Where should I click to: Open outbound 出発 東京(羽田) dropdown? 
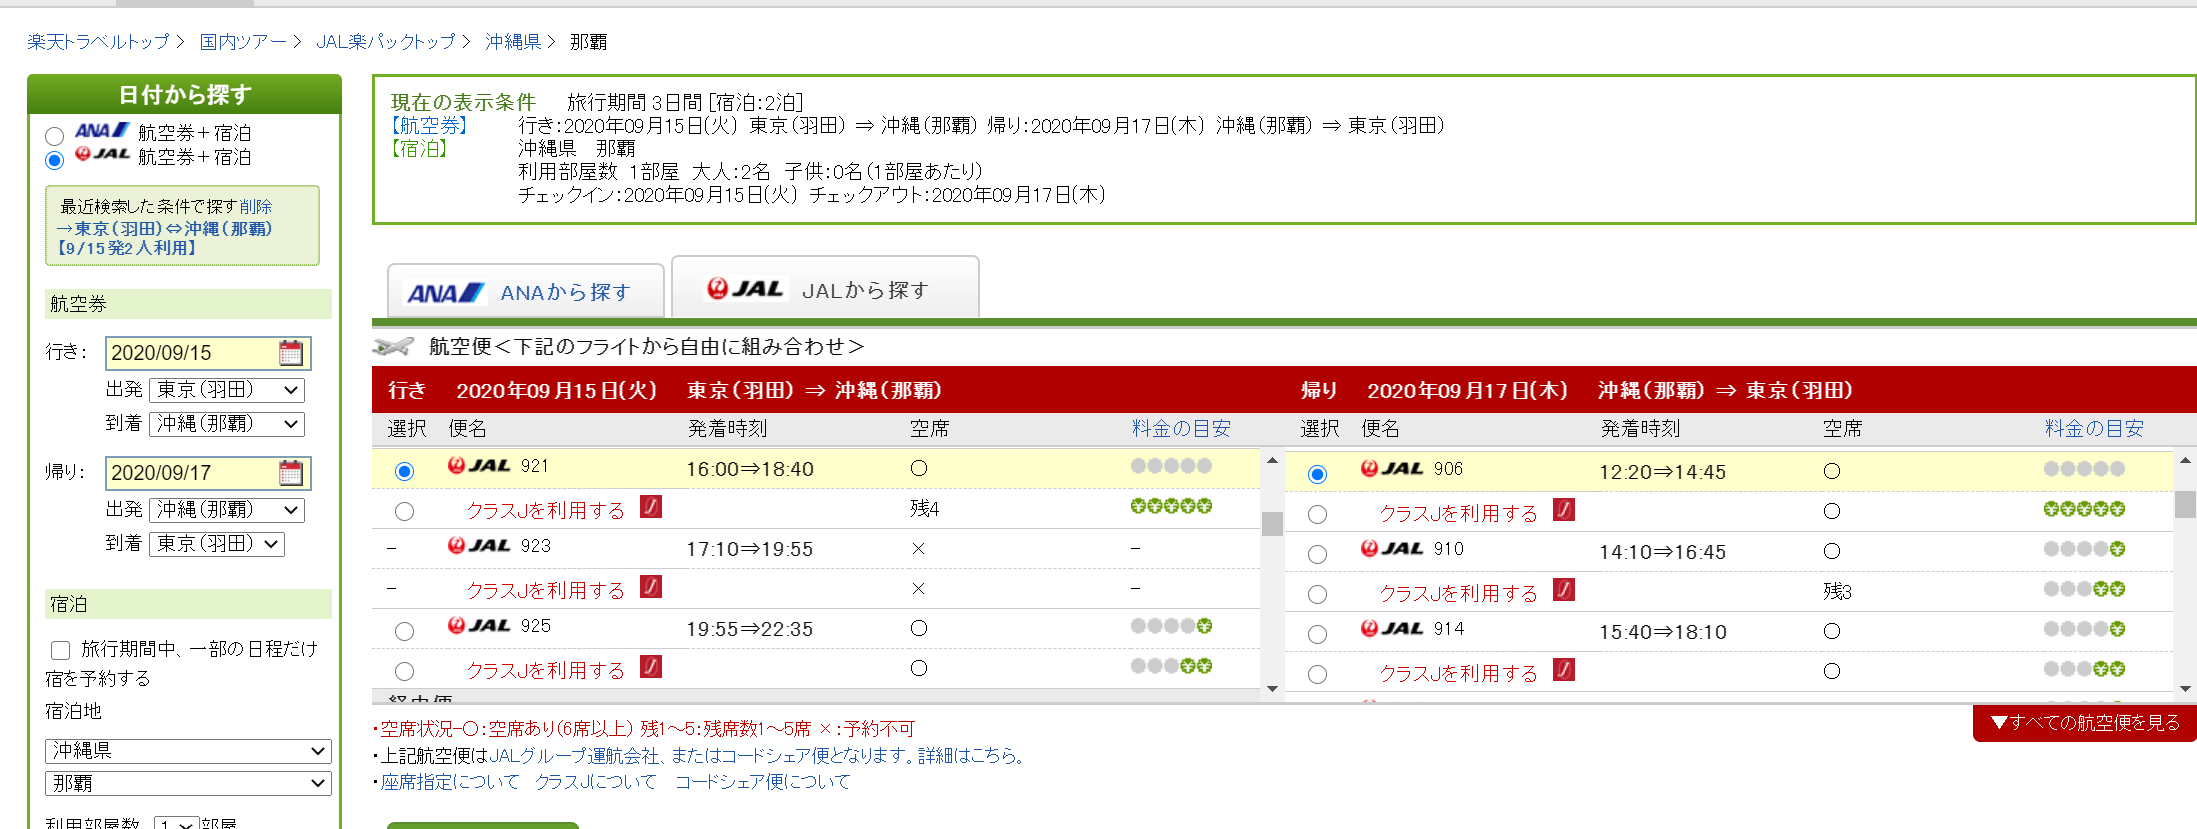[x=227, y=390]
